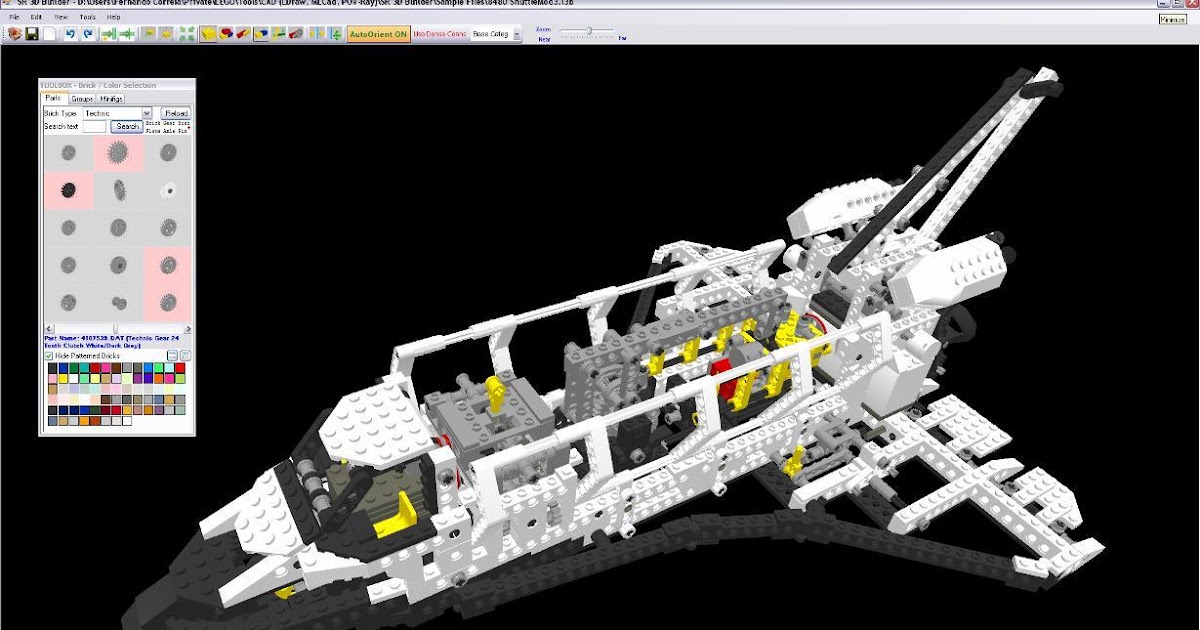1200x630 pixels.
Task: Pick a red color swatch
Action: point(94,368)
